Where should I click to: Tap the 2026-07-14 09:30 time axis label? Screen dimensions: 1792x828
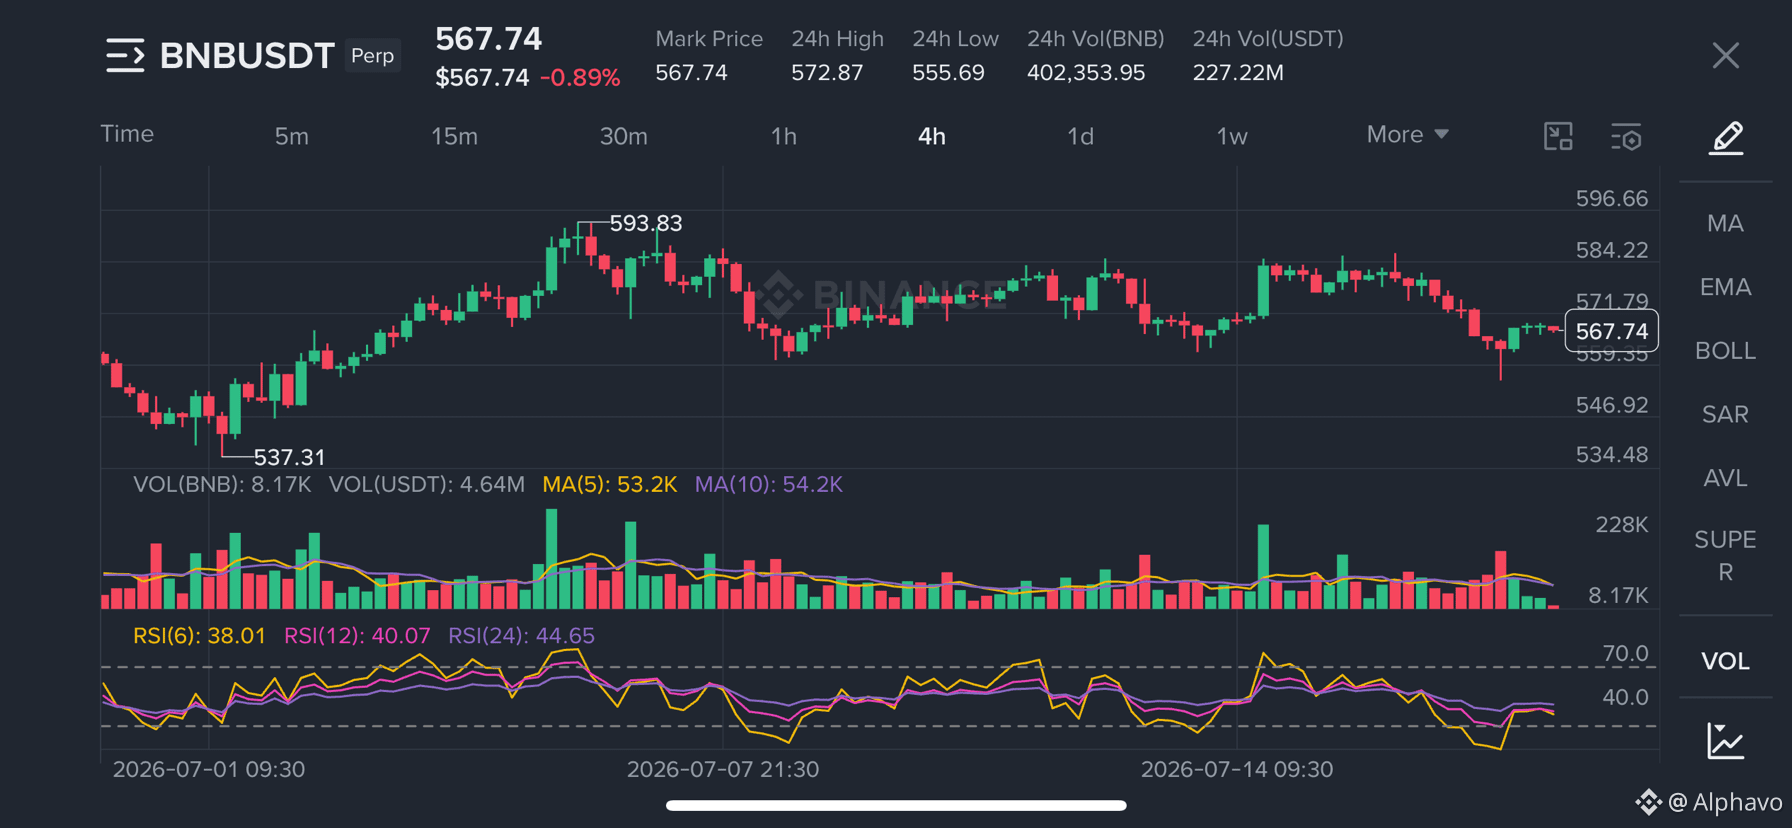(1237, 769)
